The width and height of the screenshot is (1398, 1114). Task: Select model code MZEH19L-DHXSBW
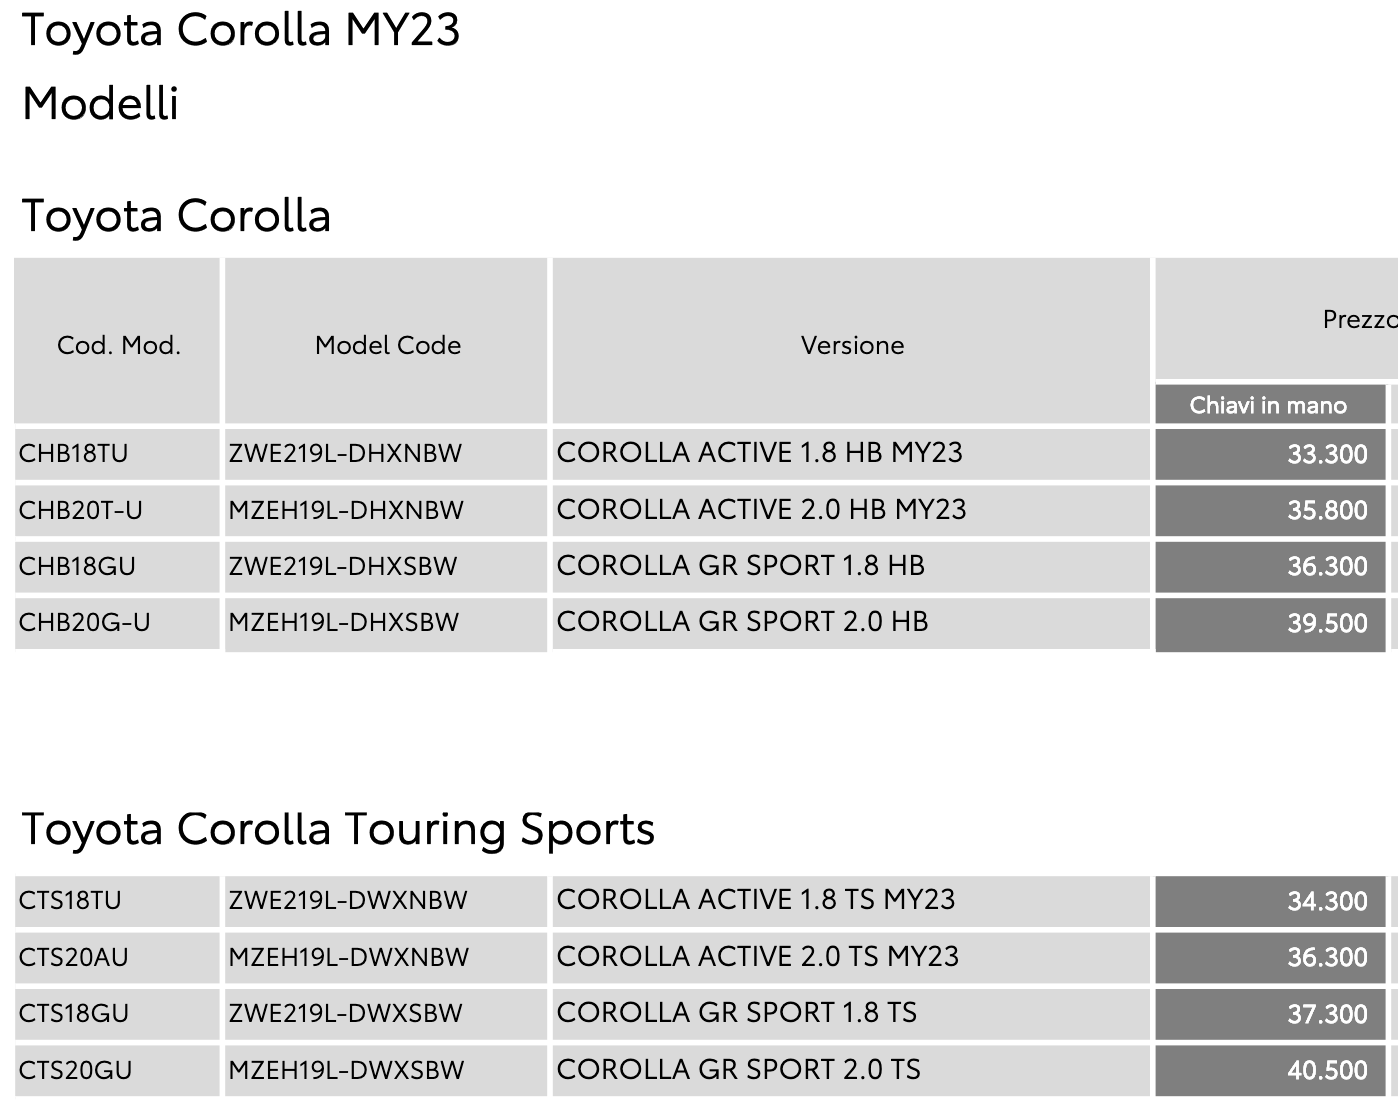[386, 623]
